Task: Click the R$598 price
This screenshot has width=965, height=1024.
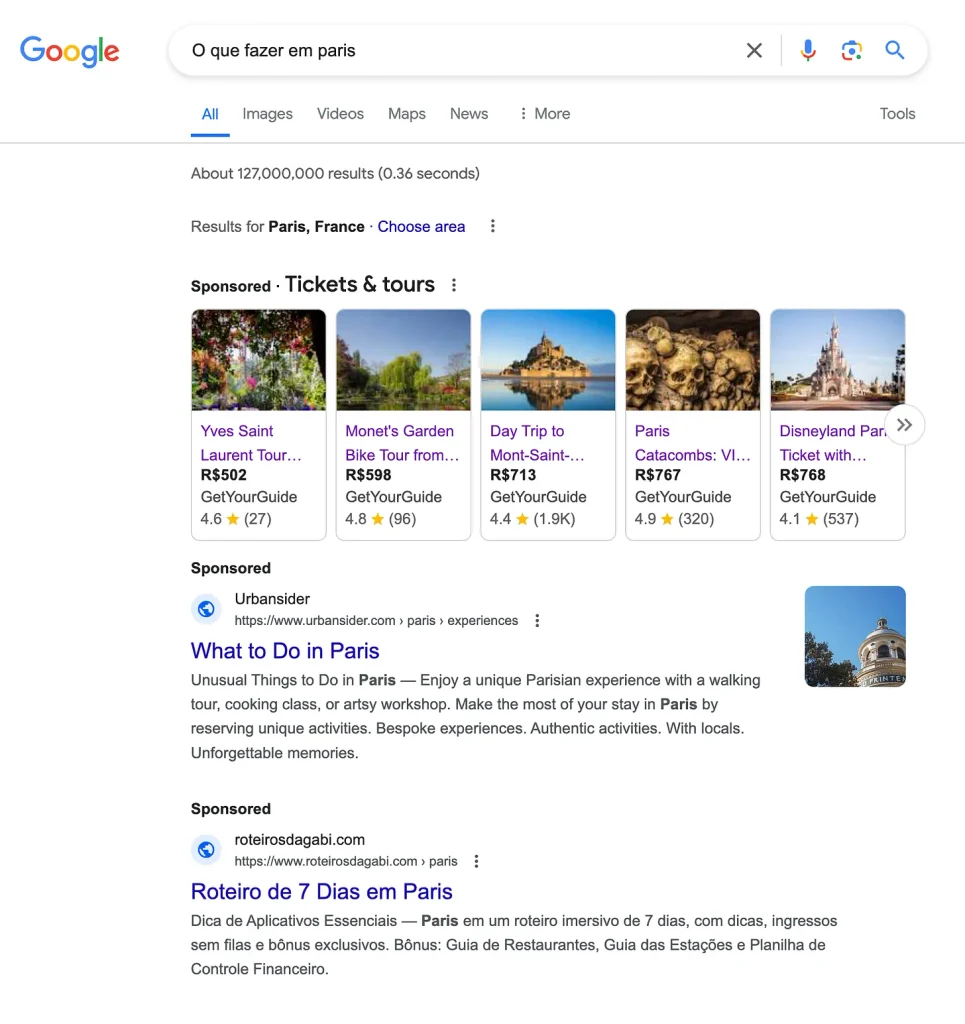Action: click(368, 475)
